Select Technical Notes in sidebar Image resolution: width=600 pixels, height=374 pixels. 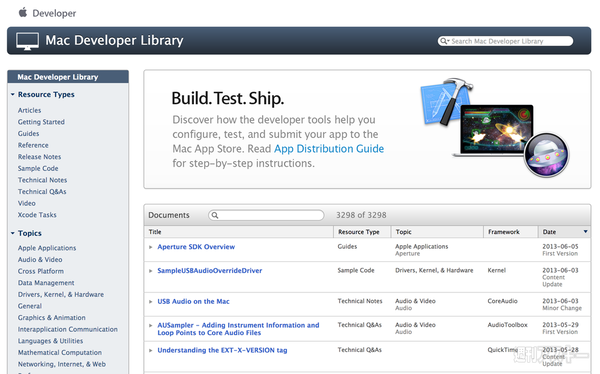[x=42, y=180]
